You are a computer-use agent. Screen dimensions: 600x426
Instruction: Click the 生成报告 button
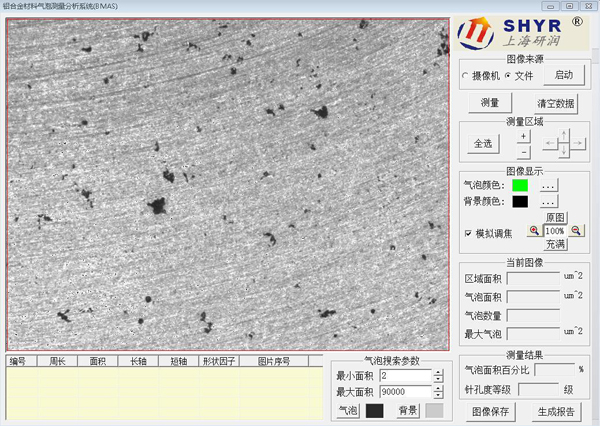tap(556, 411)
